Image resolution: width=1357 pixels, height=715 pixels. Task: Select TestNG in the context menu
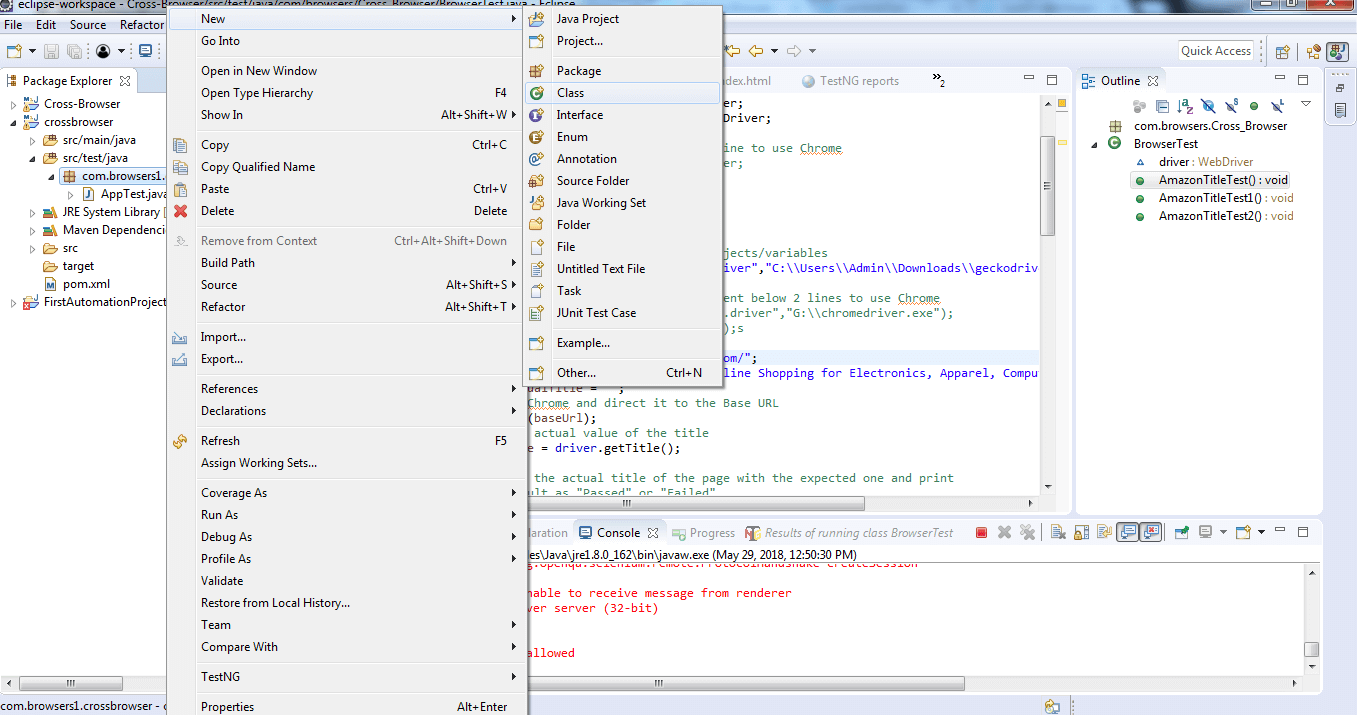(221, 677)
